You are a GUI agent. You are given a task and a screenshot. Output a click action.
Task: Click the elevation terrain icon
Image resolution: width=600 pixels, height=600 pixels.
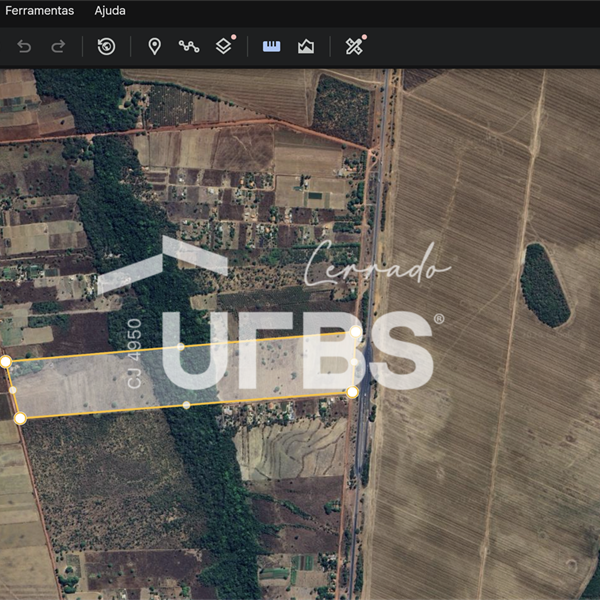[306, 46]
